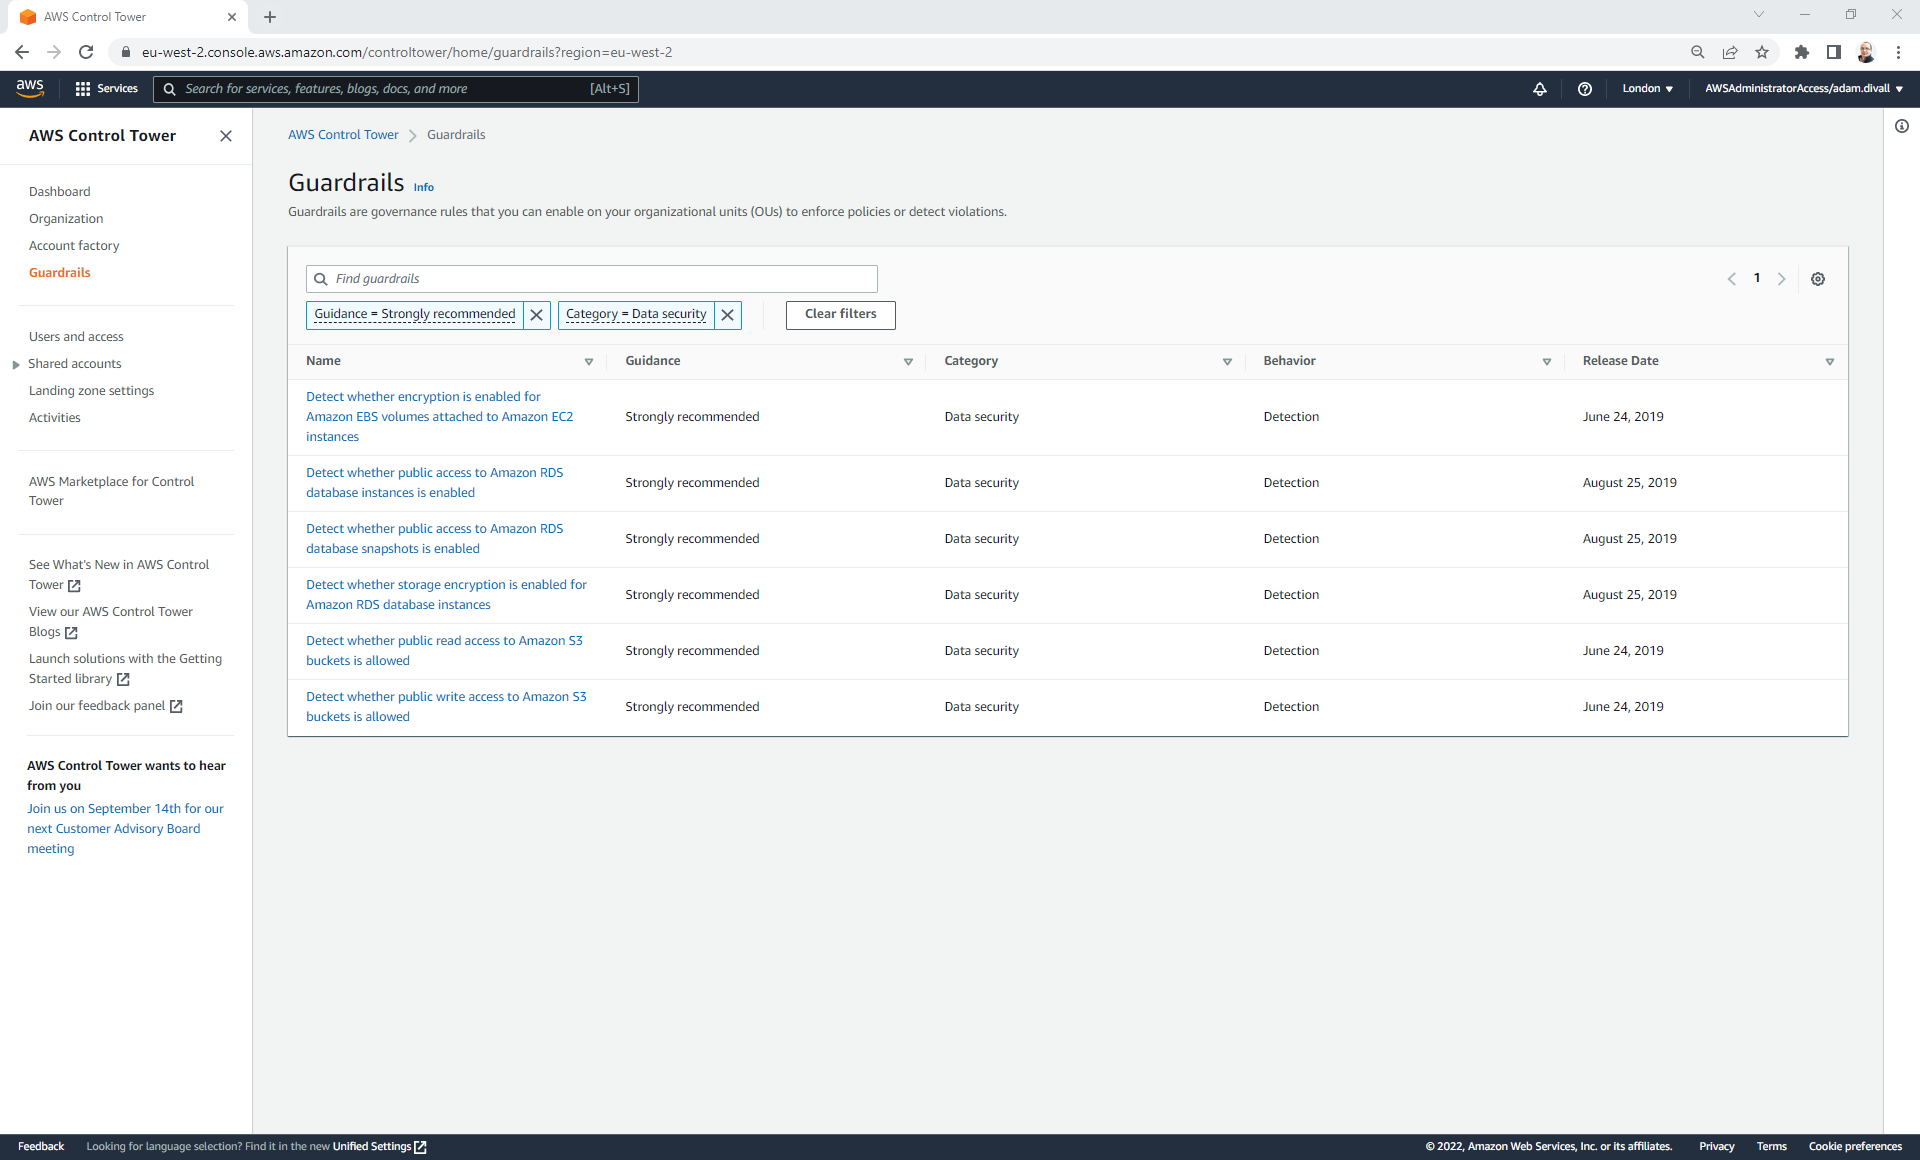Open the London region dropdown
1920x1160 pixels.
[1647, 88]
